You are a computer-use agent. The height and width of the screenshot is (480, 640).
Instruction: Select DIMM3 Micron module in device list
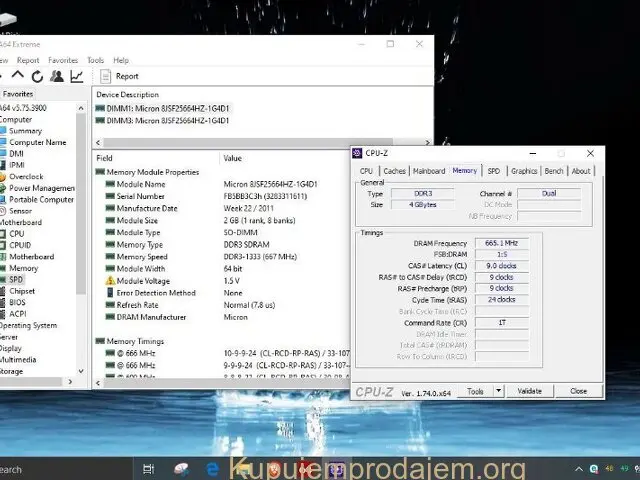(165, 121)
